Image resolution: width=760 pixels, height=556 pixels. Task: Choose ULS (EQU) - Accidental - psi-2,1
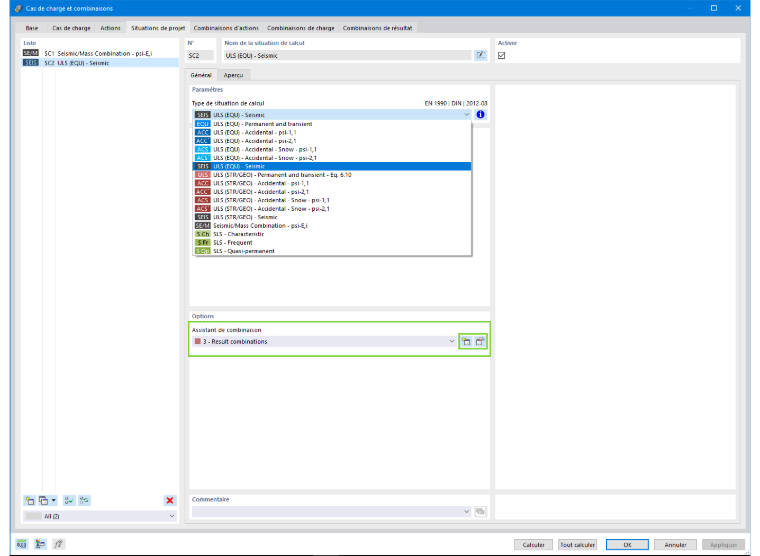tap(332, 141)
